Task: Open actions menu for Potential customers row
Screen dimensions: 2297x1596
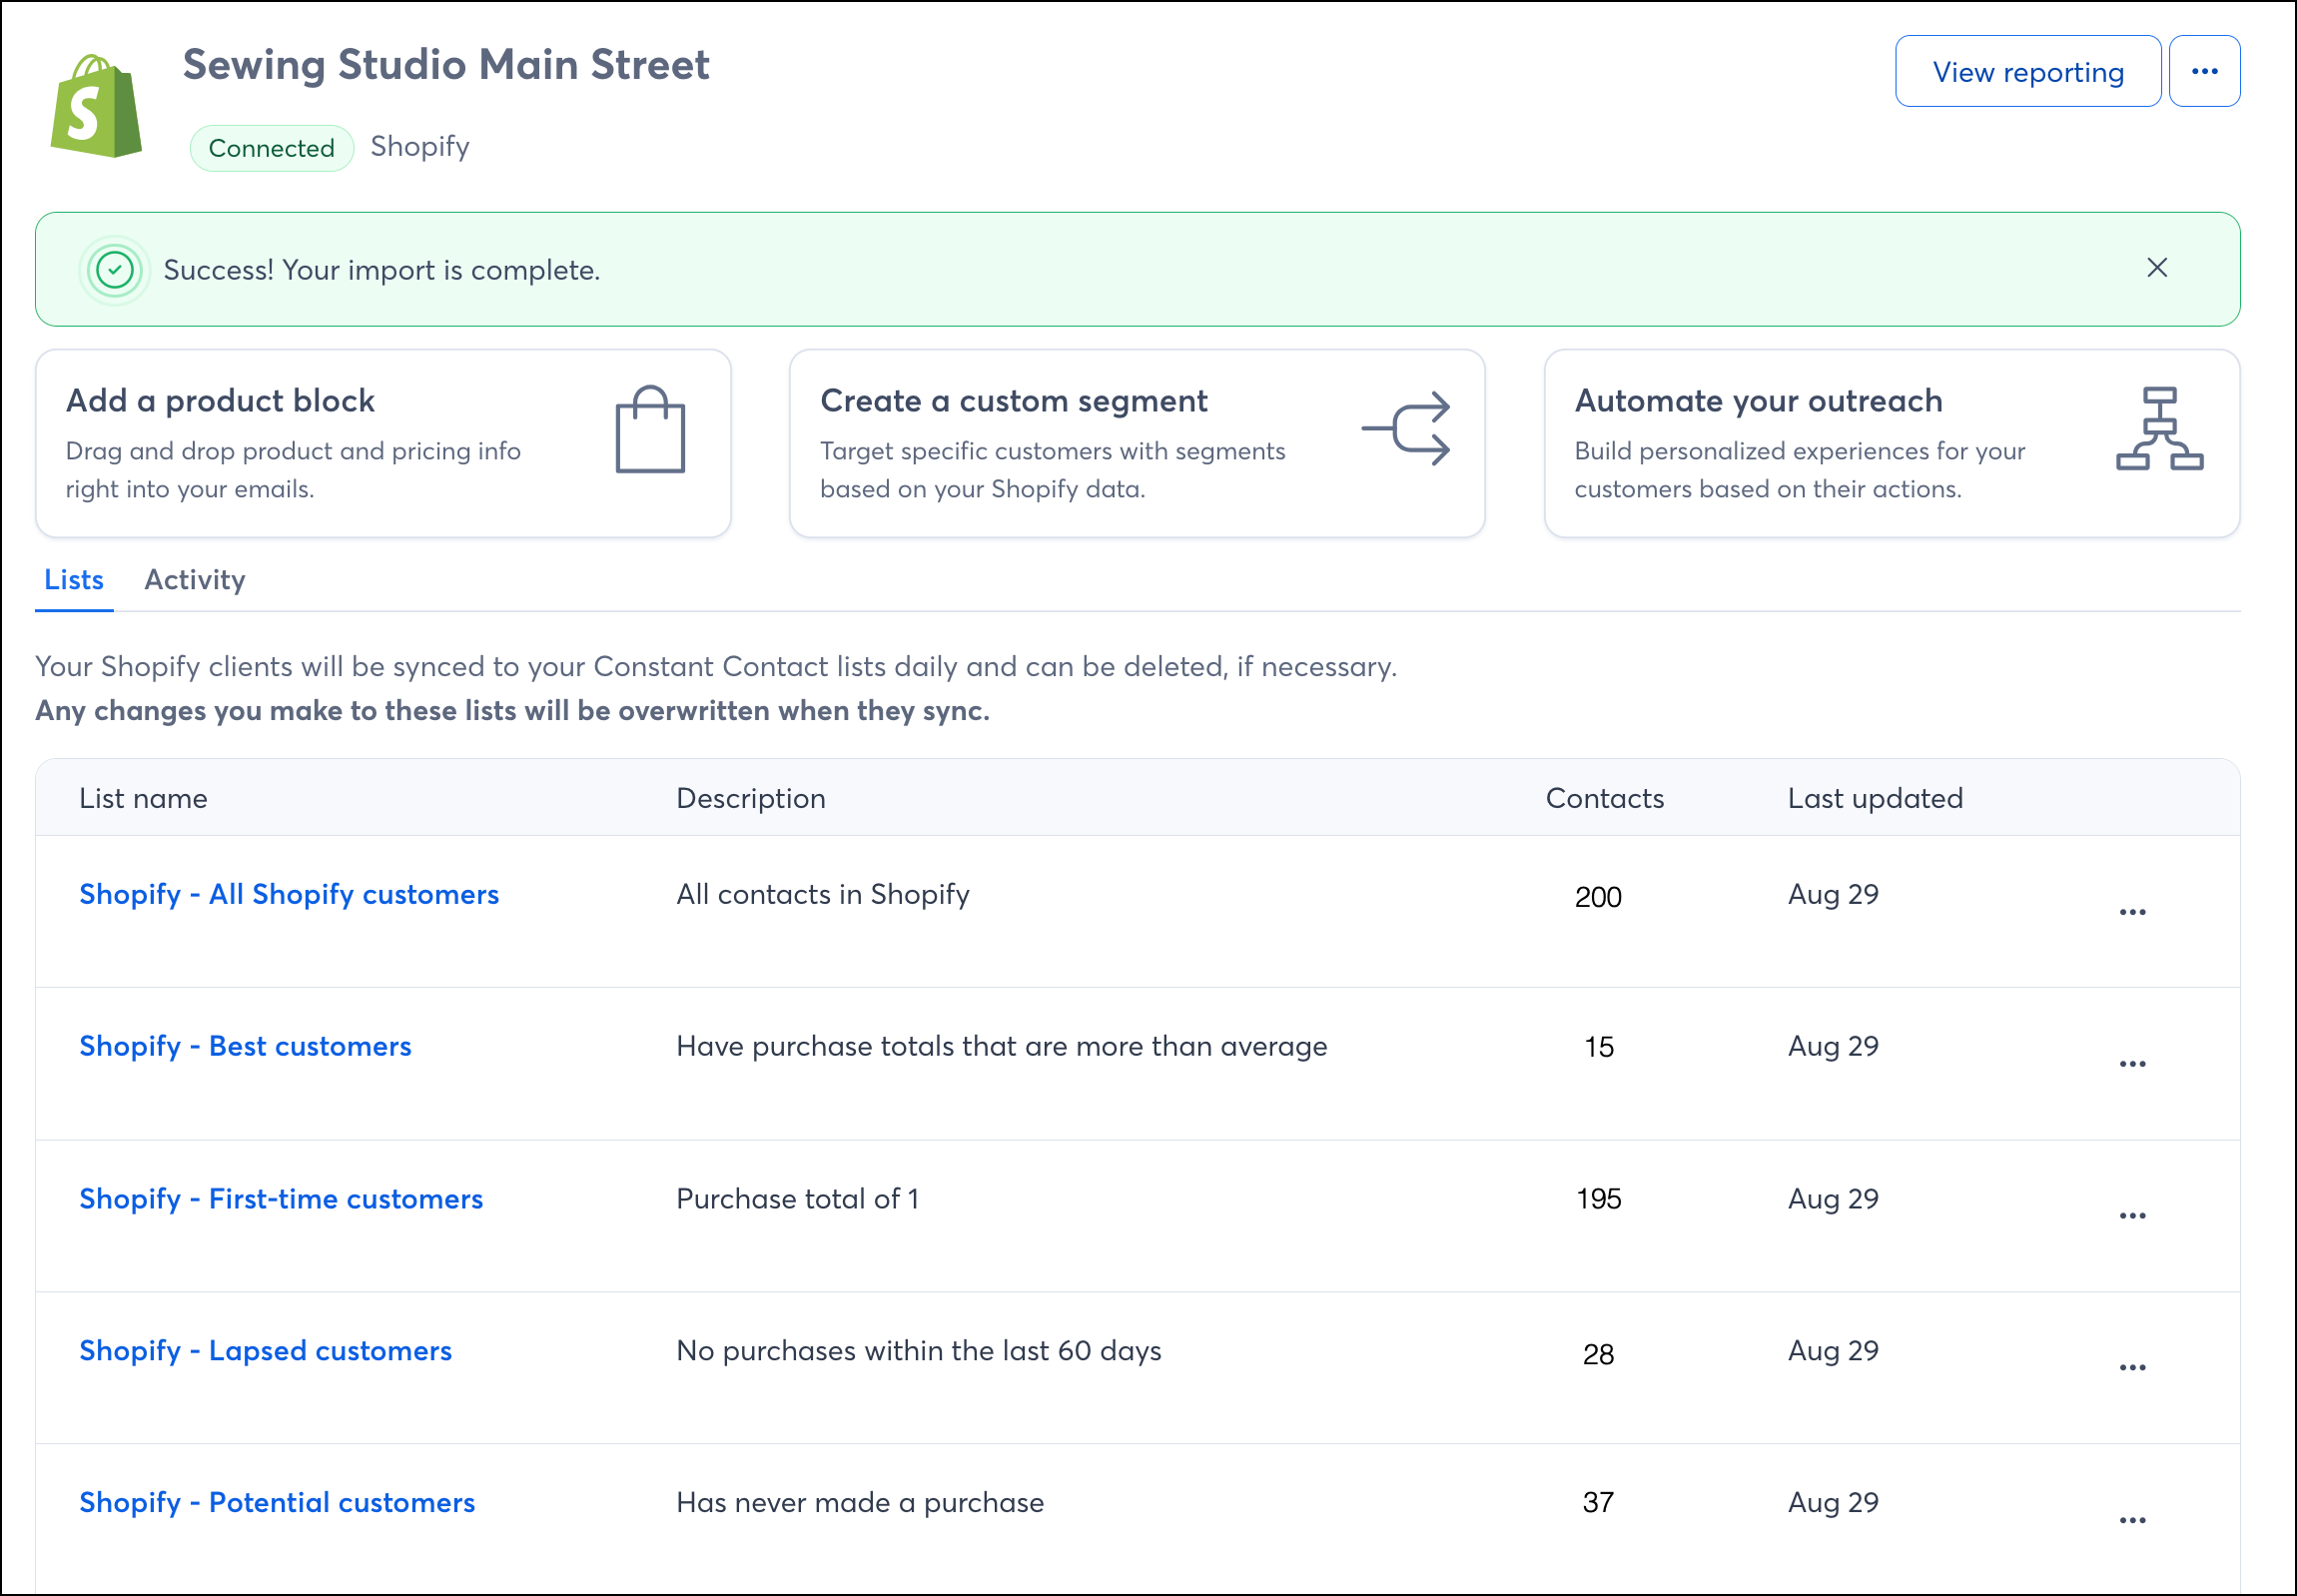Action: 2132,1520
